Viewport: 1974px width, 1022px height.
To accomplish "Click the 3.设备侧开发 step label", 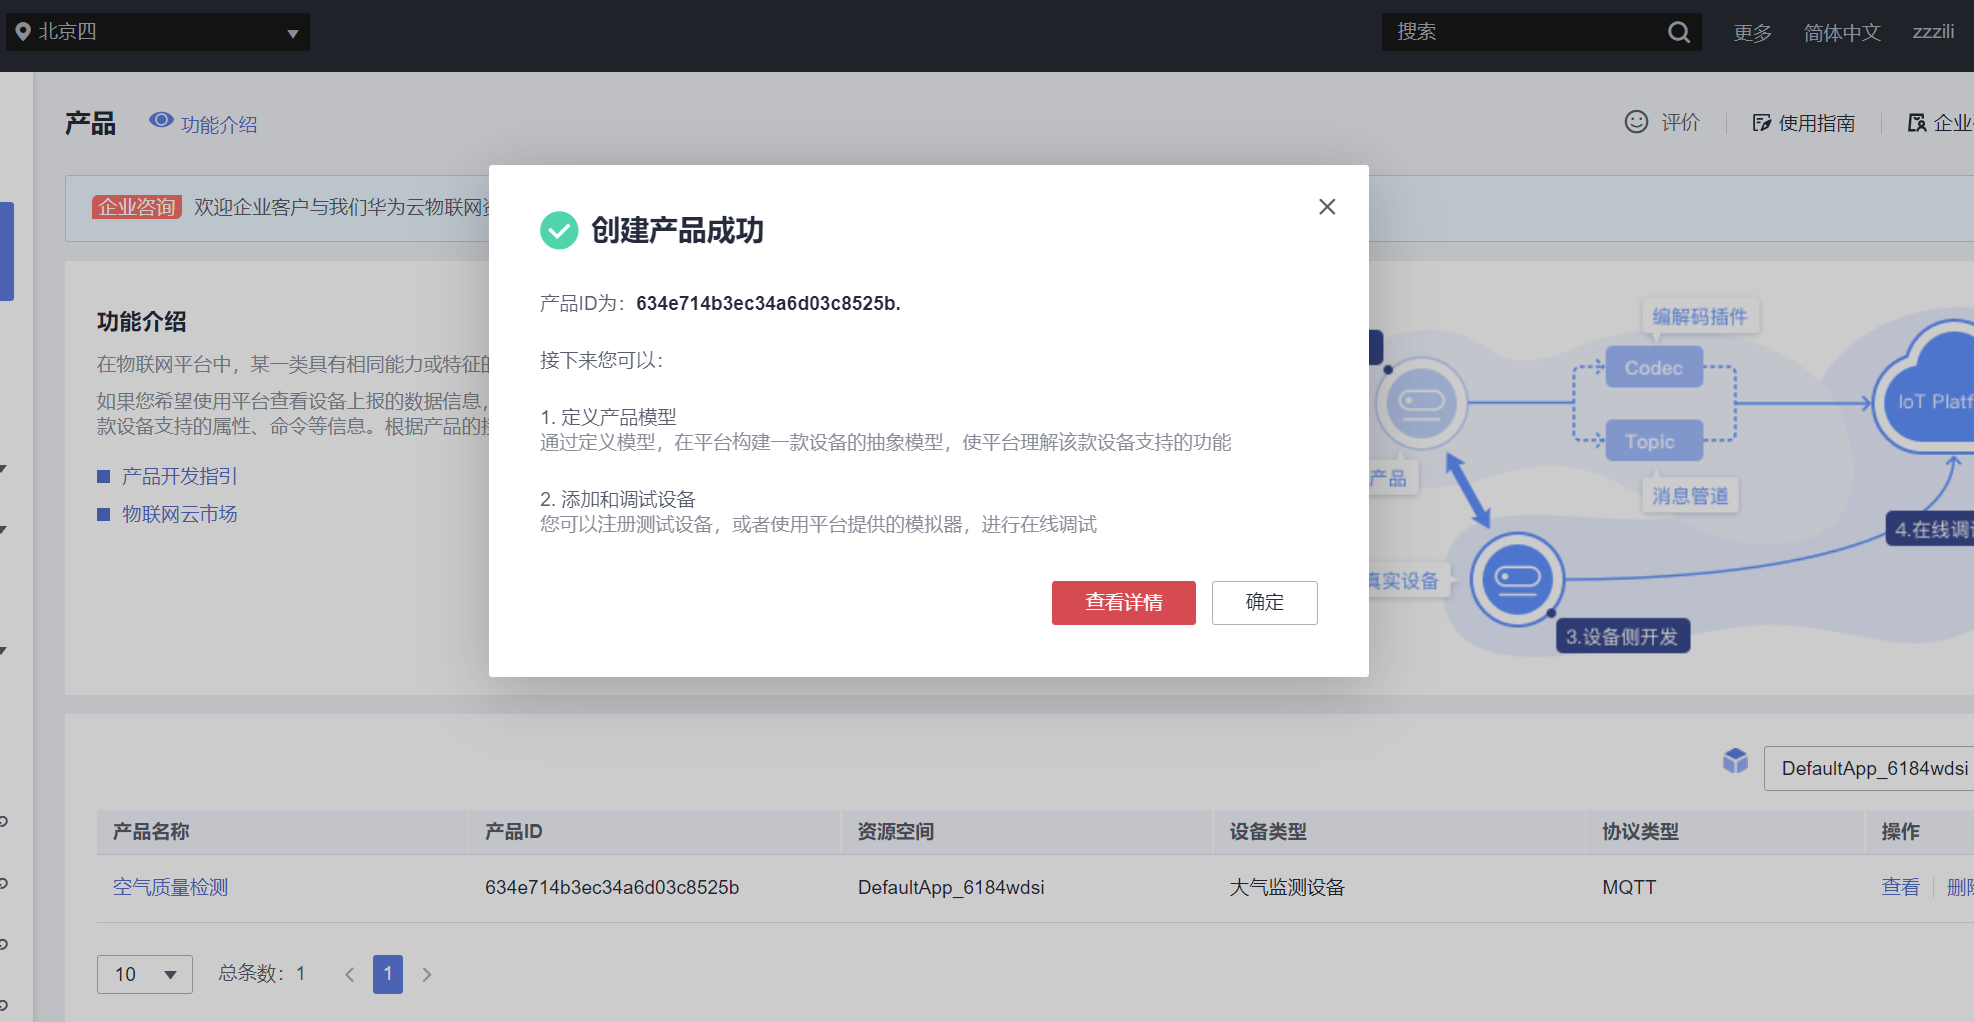I will [x=1622, y=637].
